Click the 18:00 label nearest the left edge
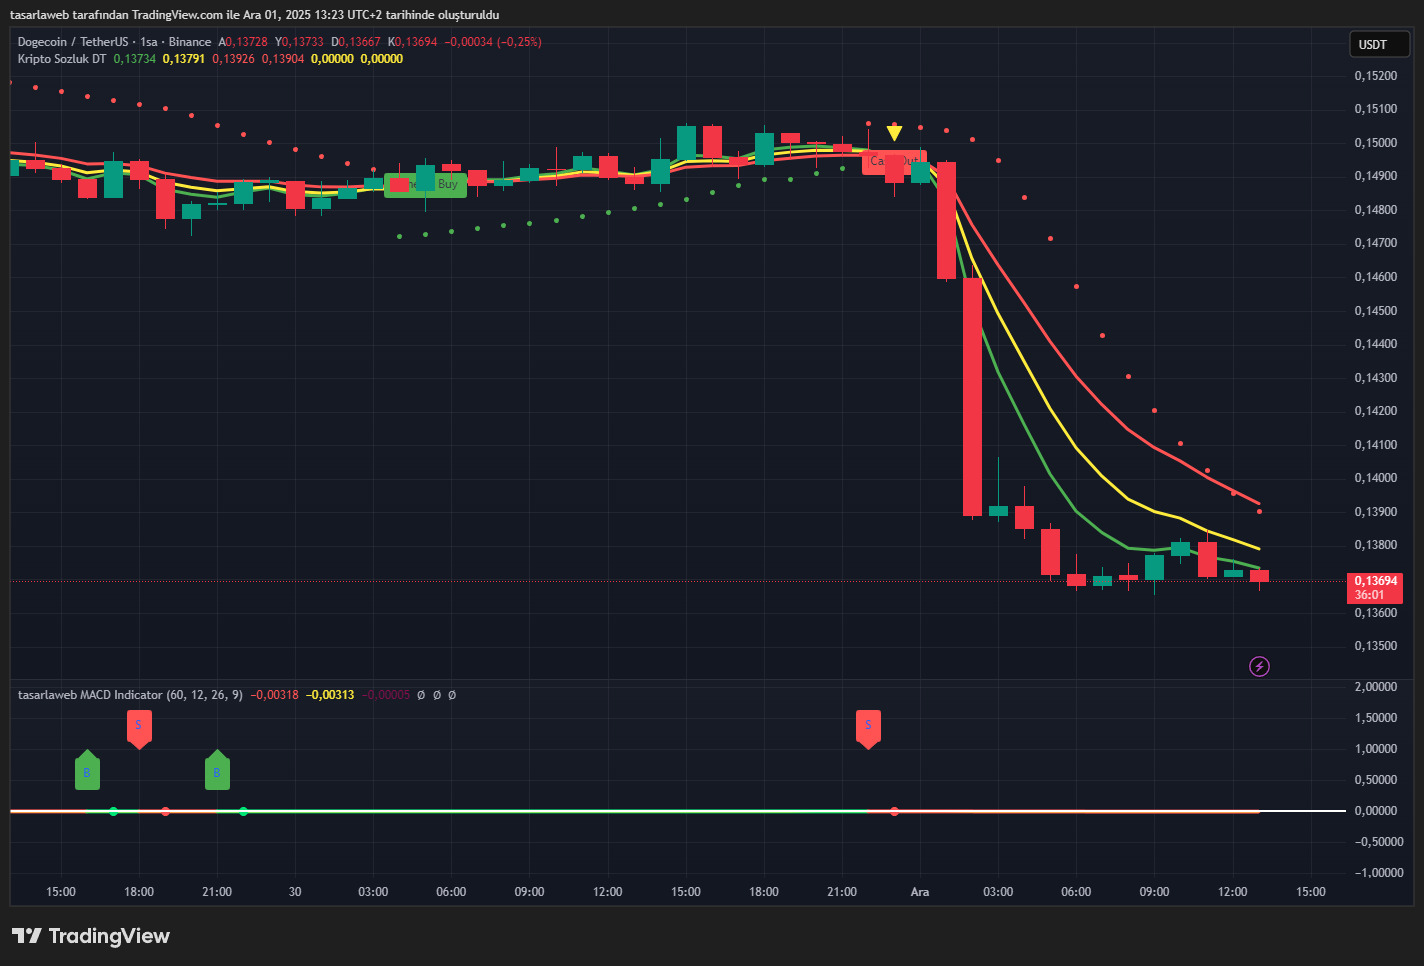The height and width of the screenshot is (966, 1424). point(139,892)
